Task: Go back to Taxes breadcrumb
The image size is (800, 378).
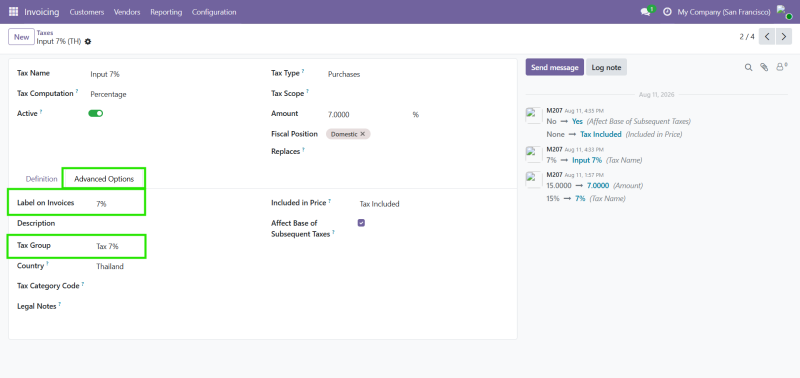Action: pos(45,33)
